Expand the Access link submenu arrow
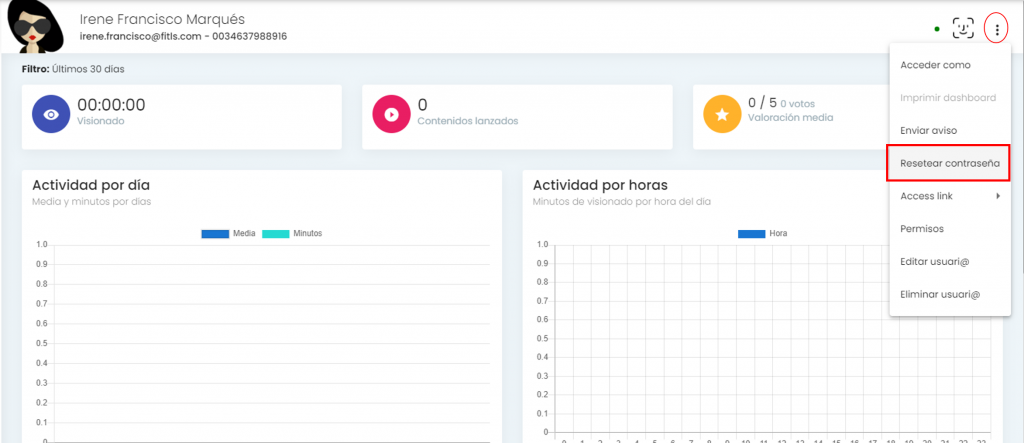The width and height of the screenshot is (1024, 443). coord(998,196)
